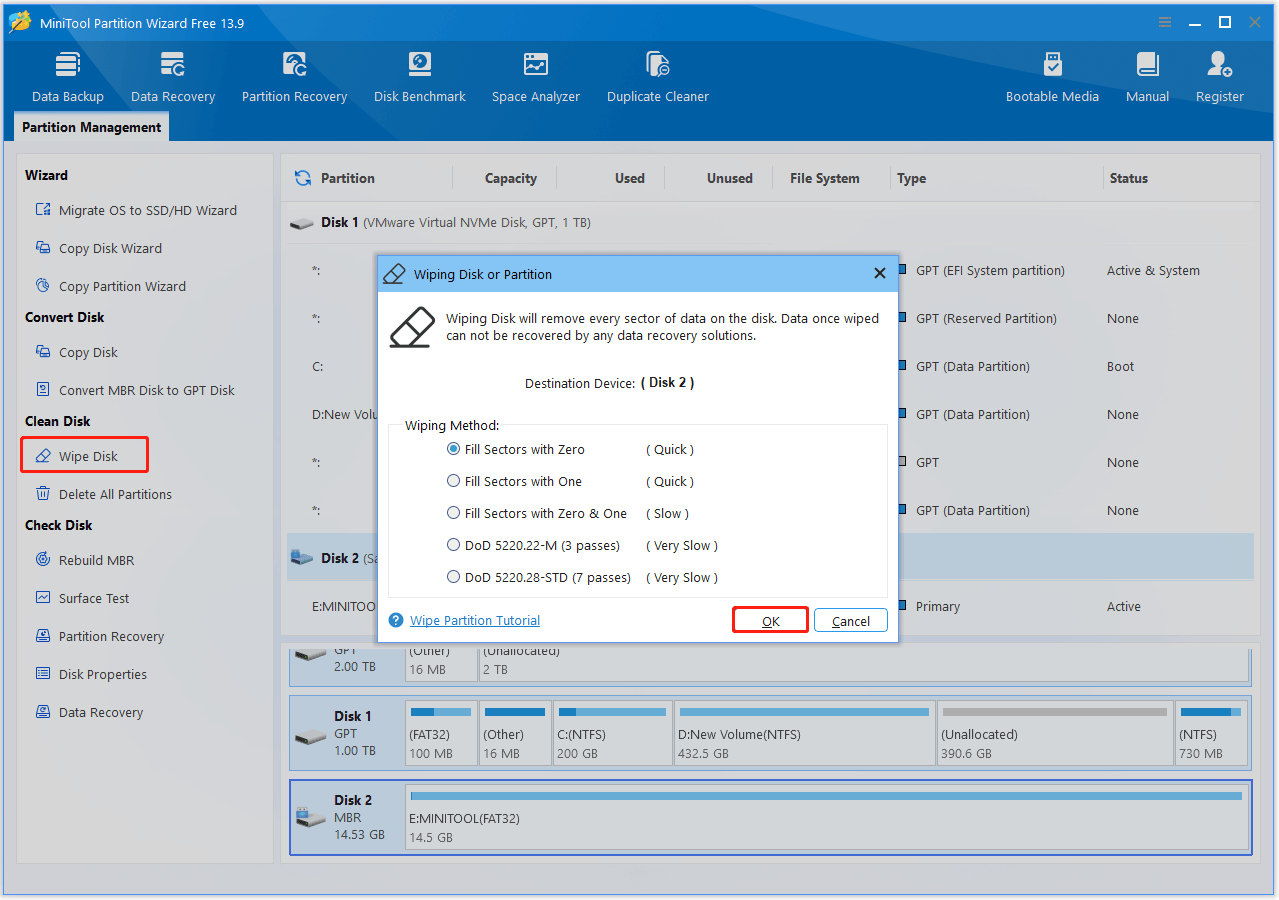Open Data Recovery in the sidebar
The height and width of the screenshot is (900, 1279).
[x=89, y=712]
